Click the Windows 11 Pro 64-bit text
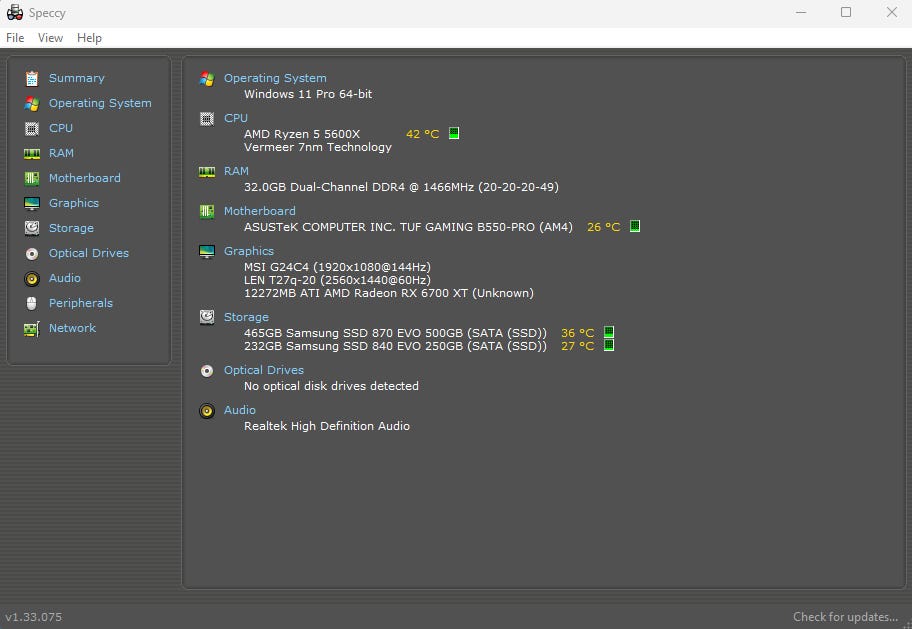912x629 pixels. click(x=308, y=94)
